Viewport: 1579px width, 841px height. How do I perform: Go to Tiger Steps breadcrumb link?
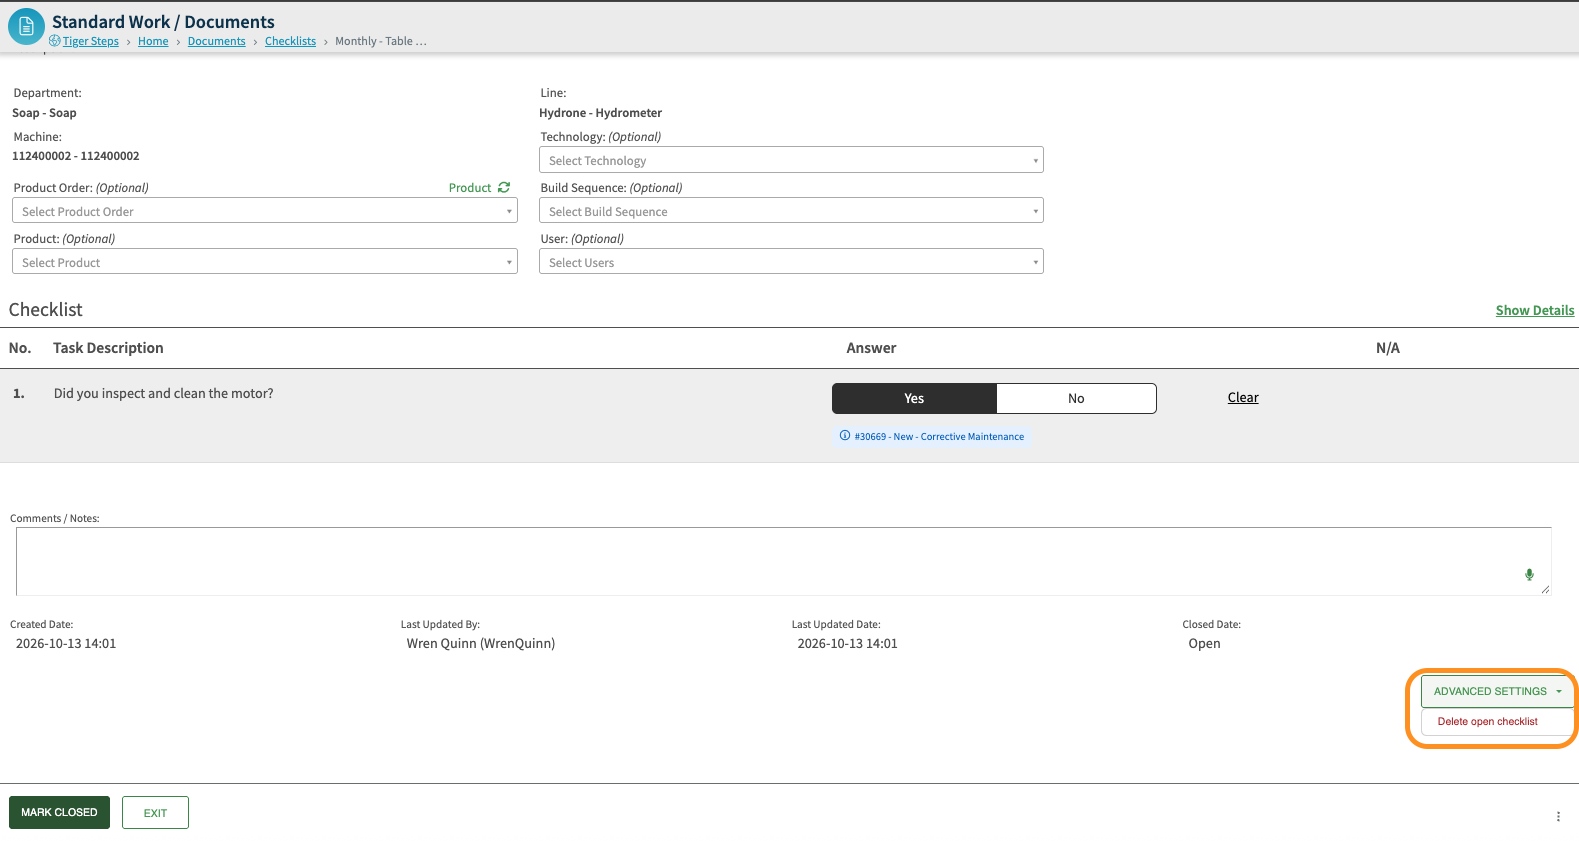tap(91, 41)
